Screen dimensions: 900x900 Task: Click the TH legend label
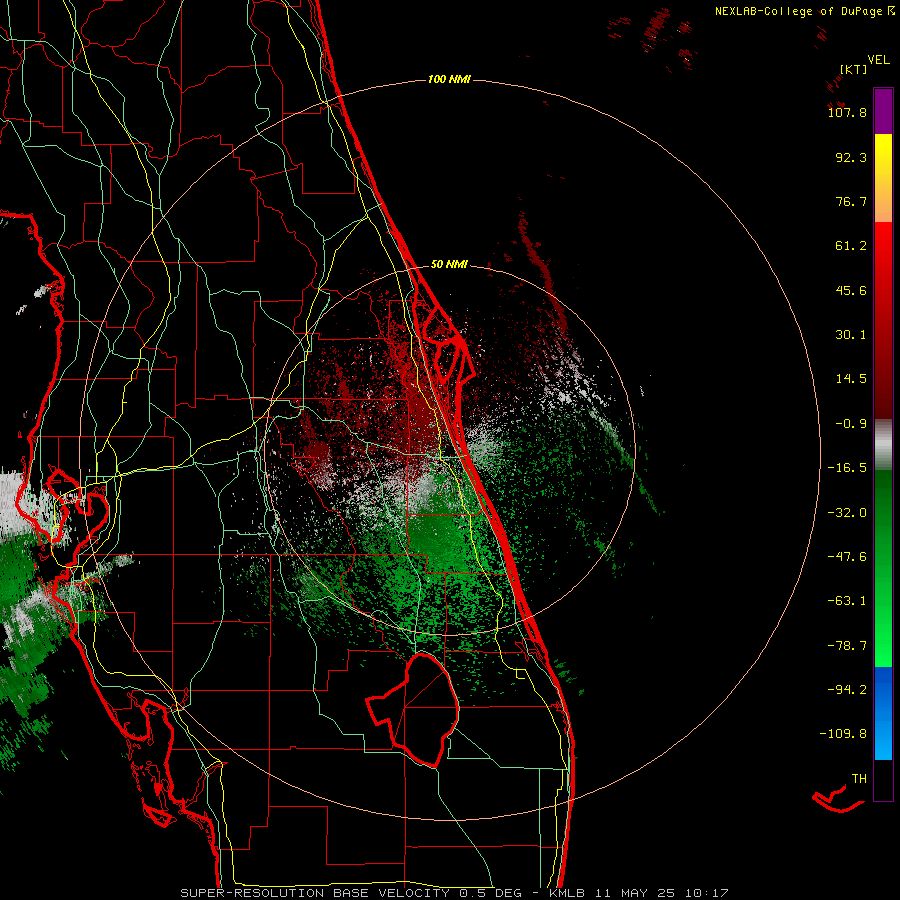pyautogui.click(x=859, y=778)
